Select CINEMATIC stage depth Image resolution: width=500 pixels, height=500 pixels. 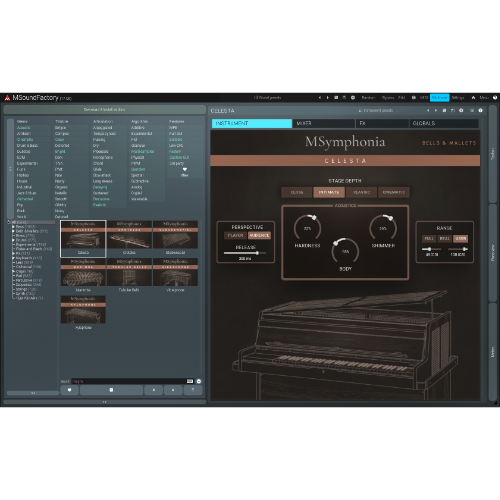tap(394, 192)
